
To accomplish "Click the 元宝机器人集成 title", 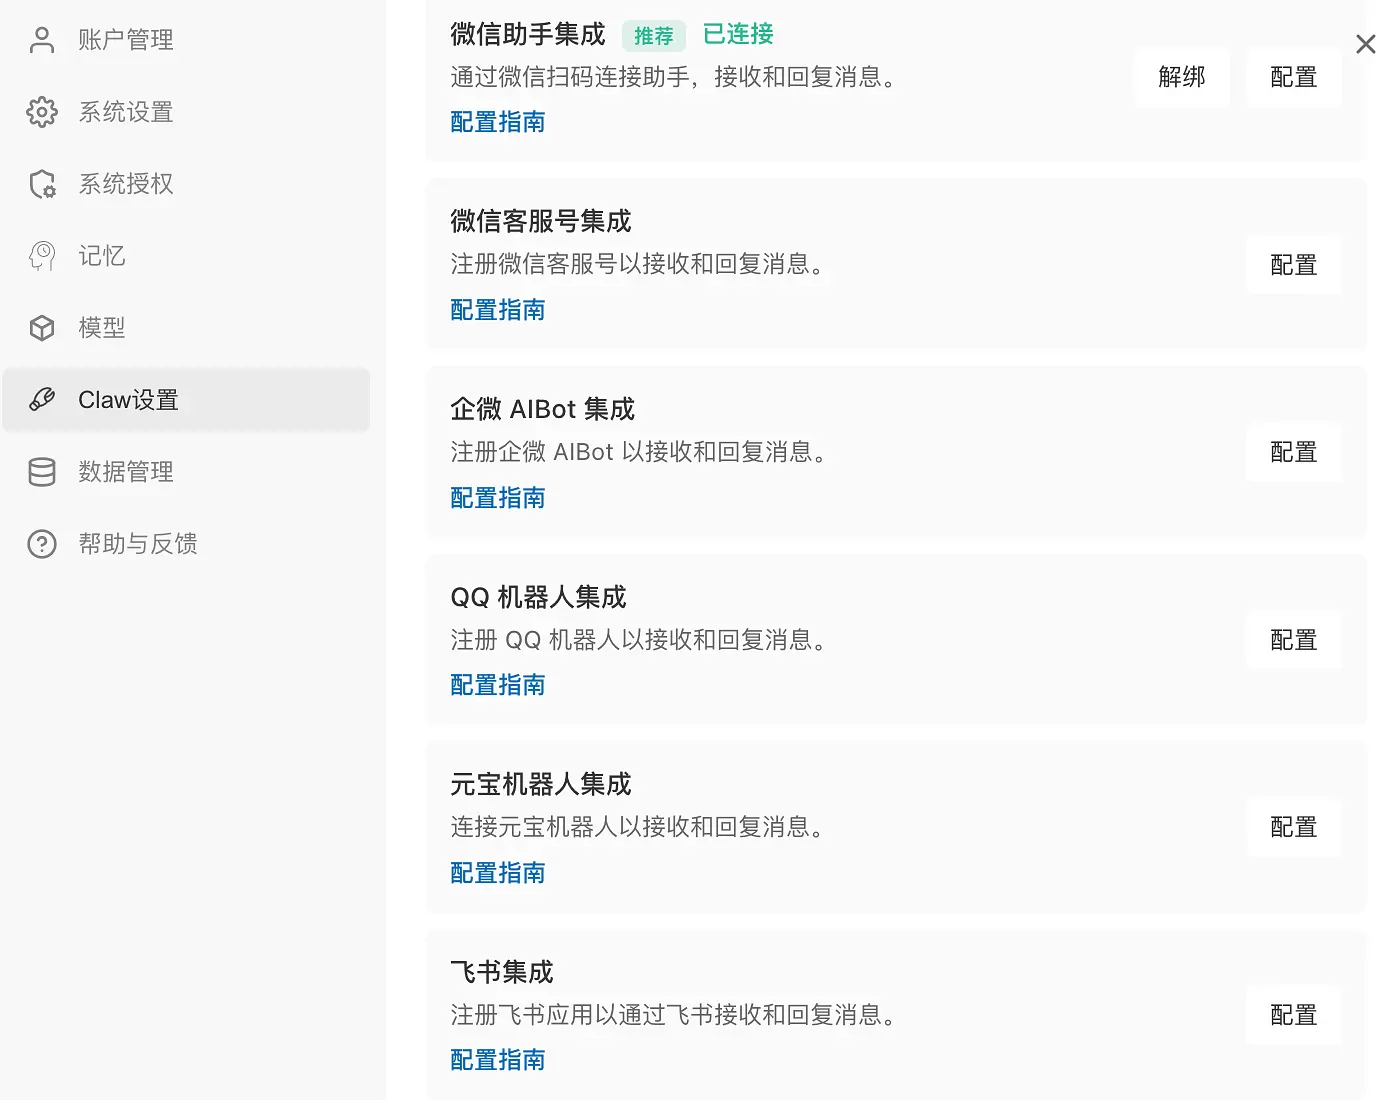I will click(x=541, y=784).
